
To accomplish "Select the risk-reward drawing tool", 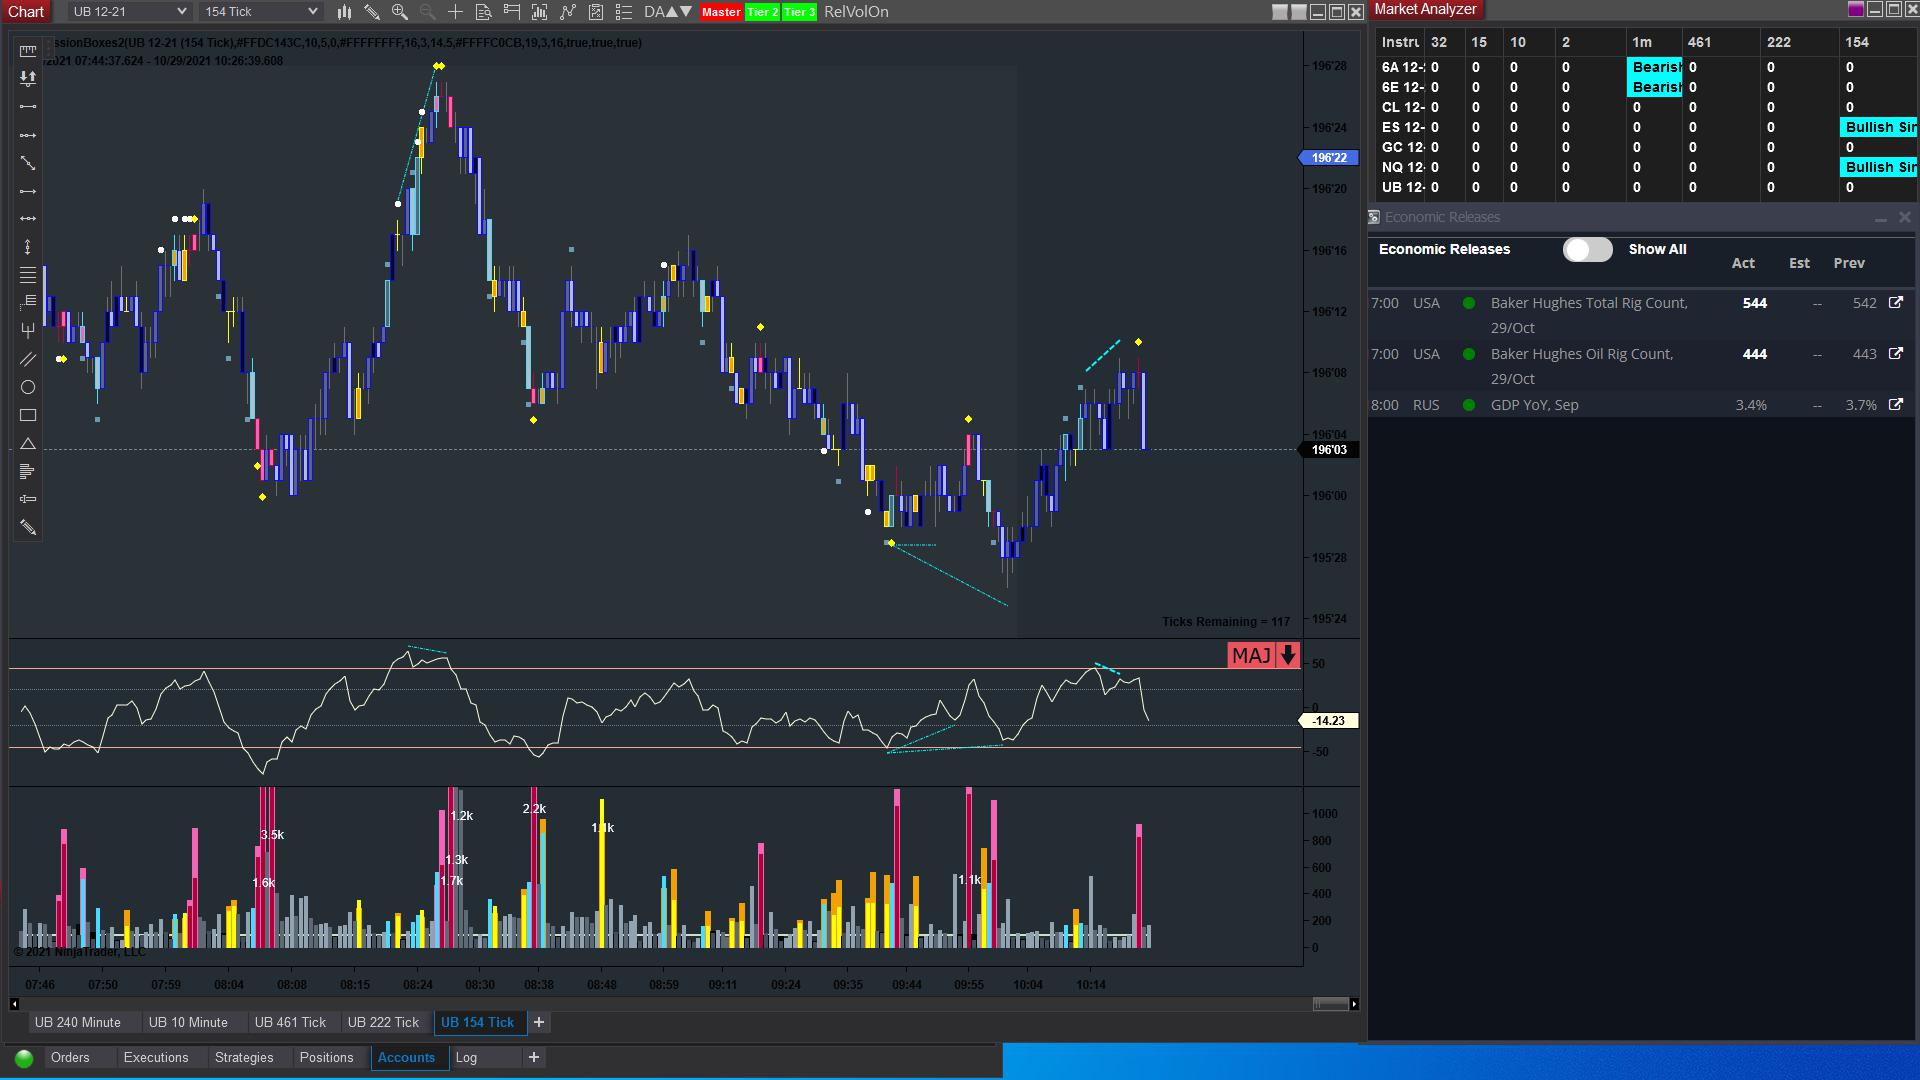I will [28, 78].
